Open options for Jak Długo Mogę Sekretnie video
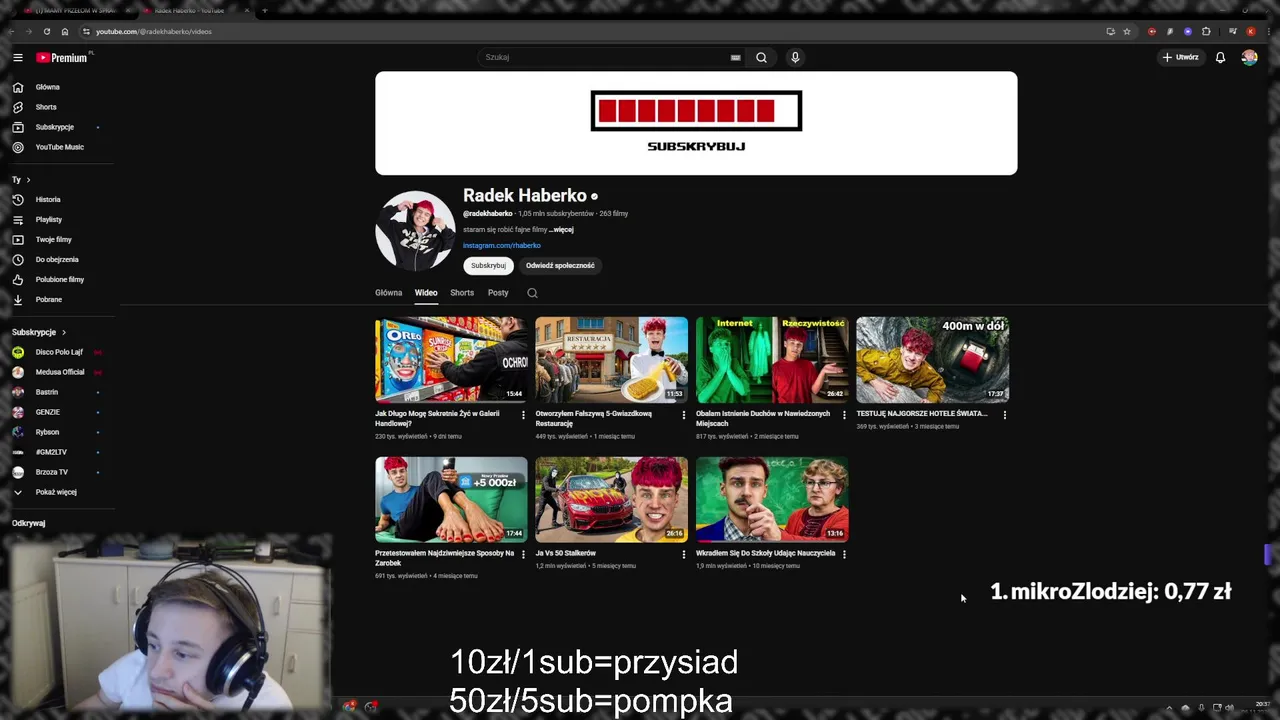 [523, 414]
